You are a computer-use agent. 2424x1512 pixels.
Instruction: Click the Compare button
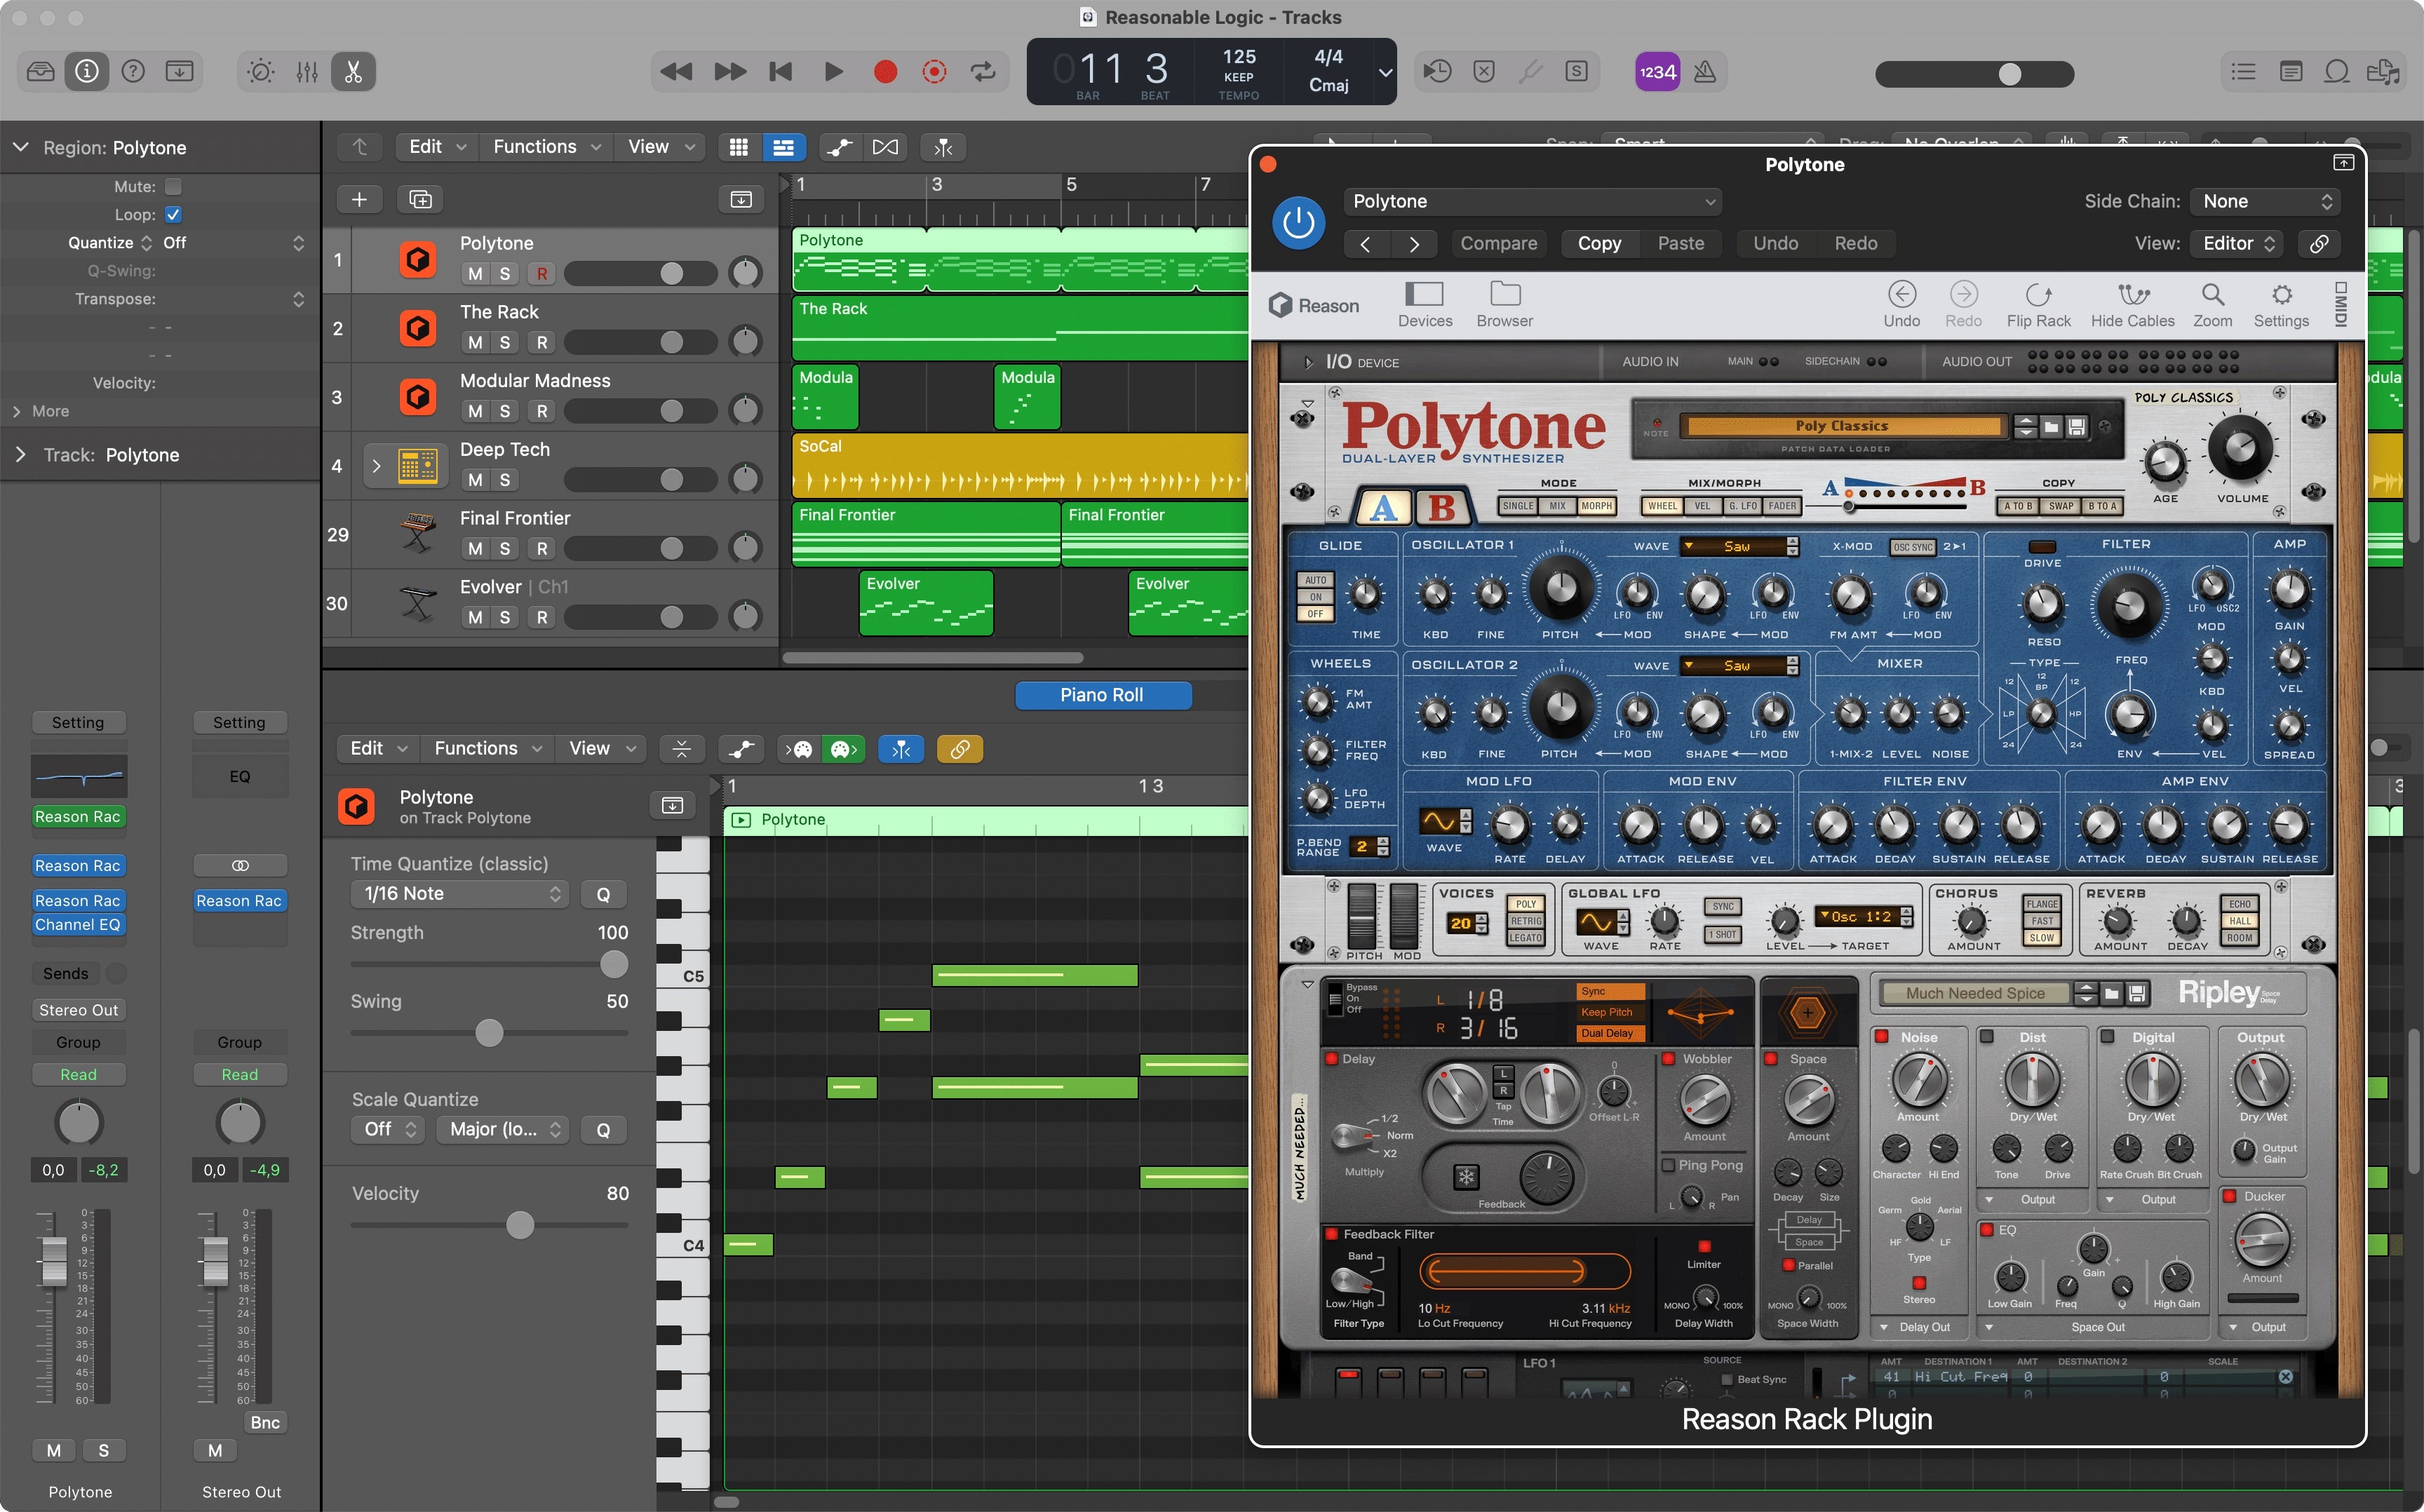click(x=1498, y=243)
